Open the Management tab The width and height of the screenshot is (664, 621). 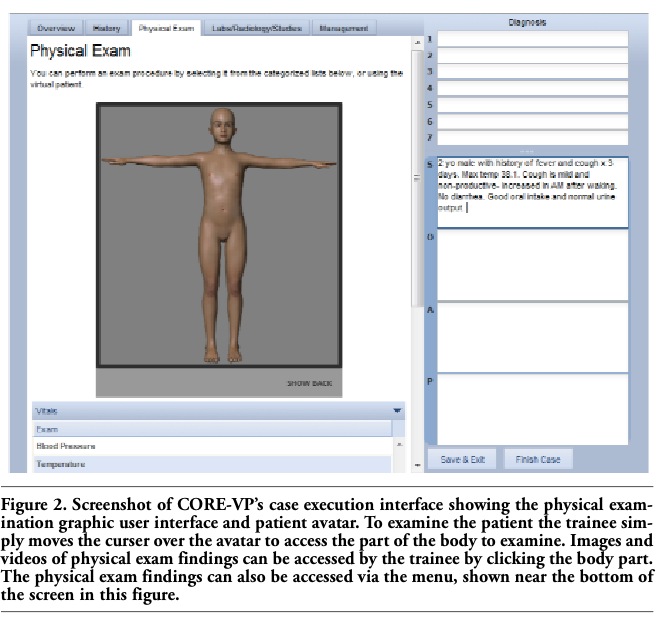(x=343, y=28)
